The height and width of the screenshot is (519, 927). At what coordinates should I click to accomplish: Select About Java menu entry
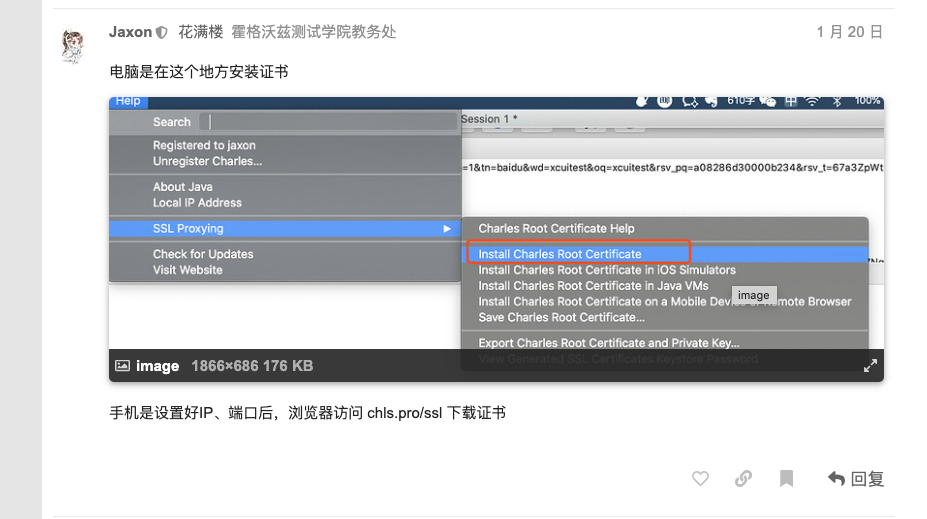182,187
